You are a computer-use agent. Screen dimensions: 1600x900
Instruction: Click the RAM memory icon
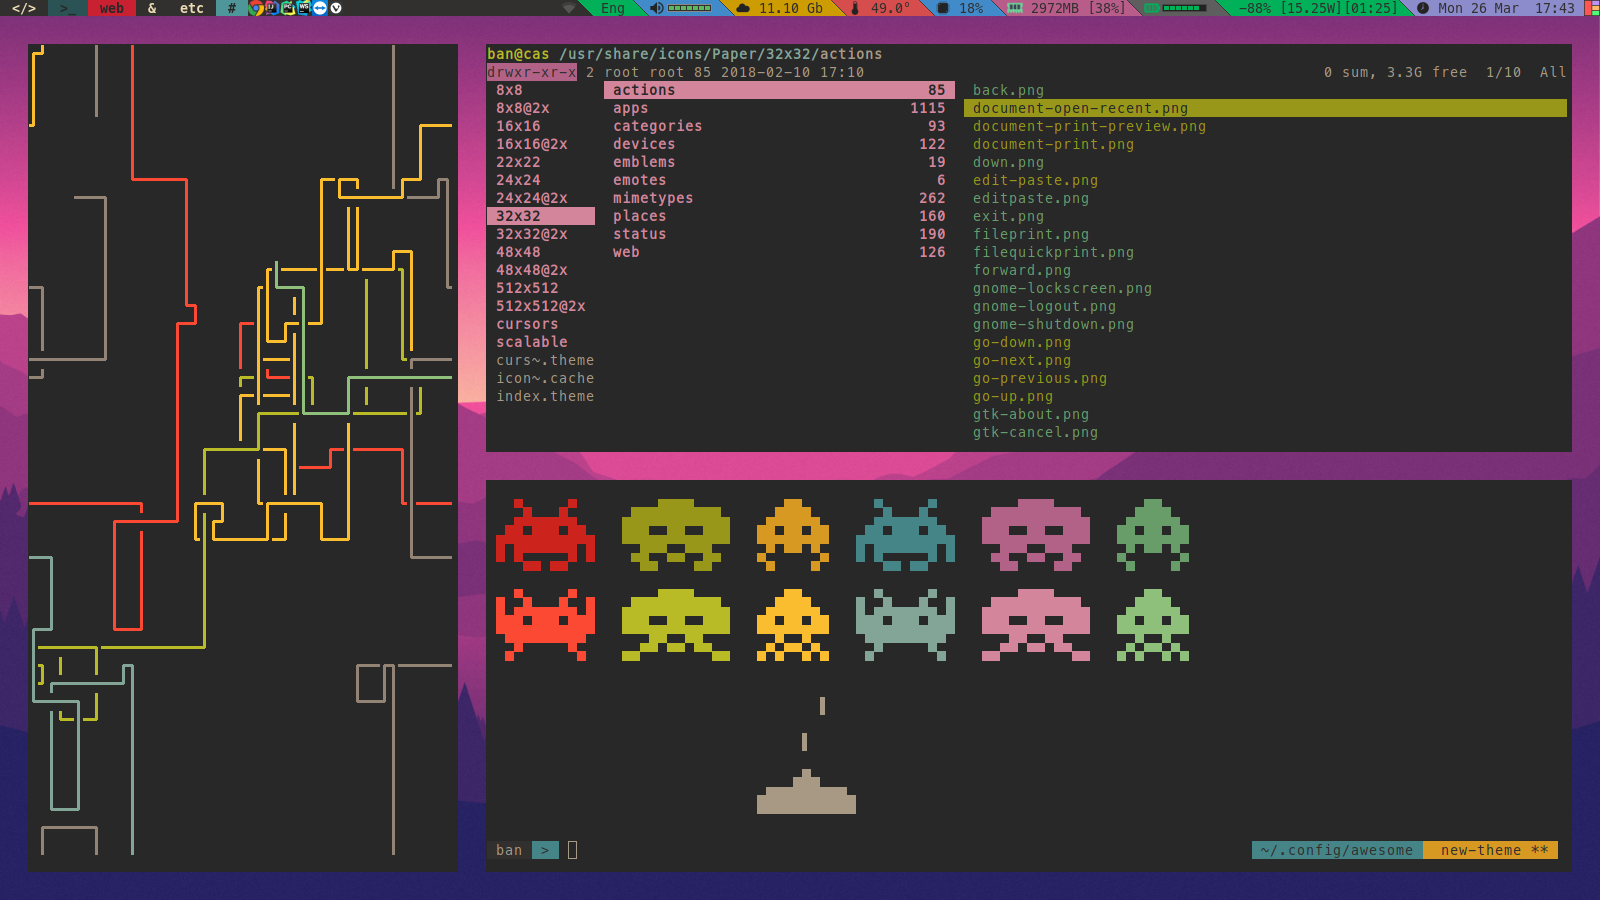[1015, 8]
